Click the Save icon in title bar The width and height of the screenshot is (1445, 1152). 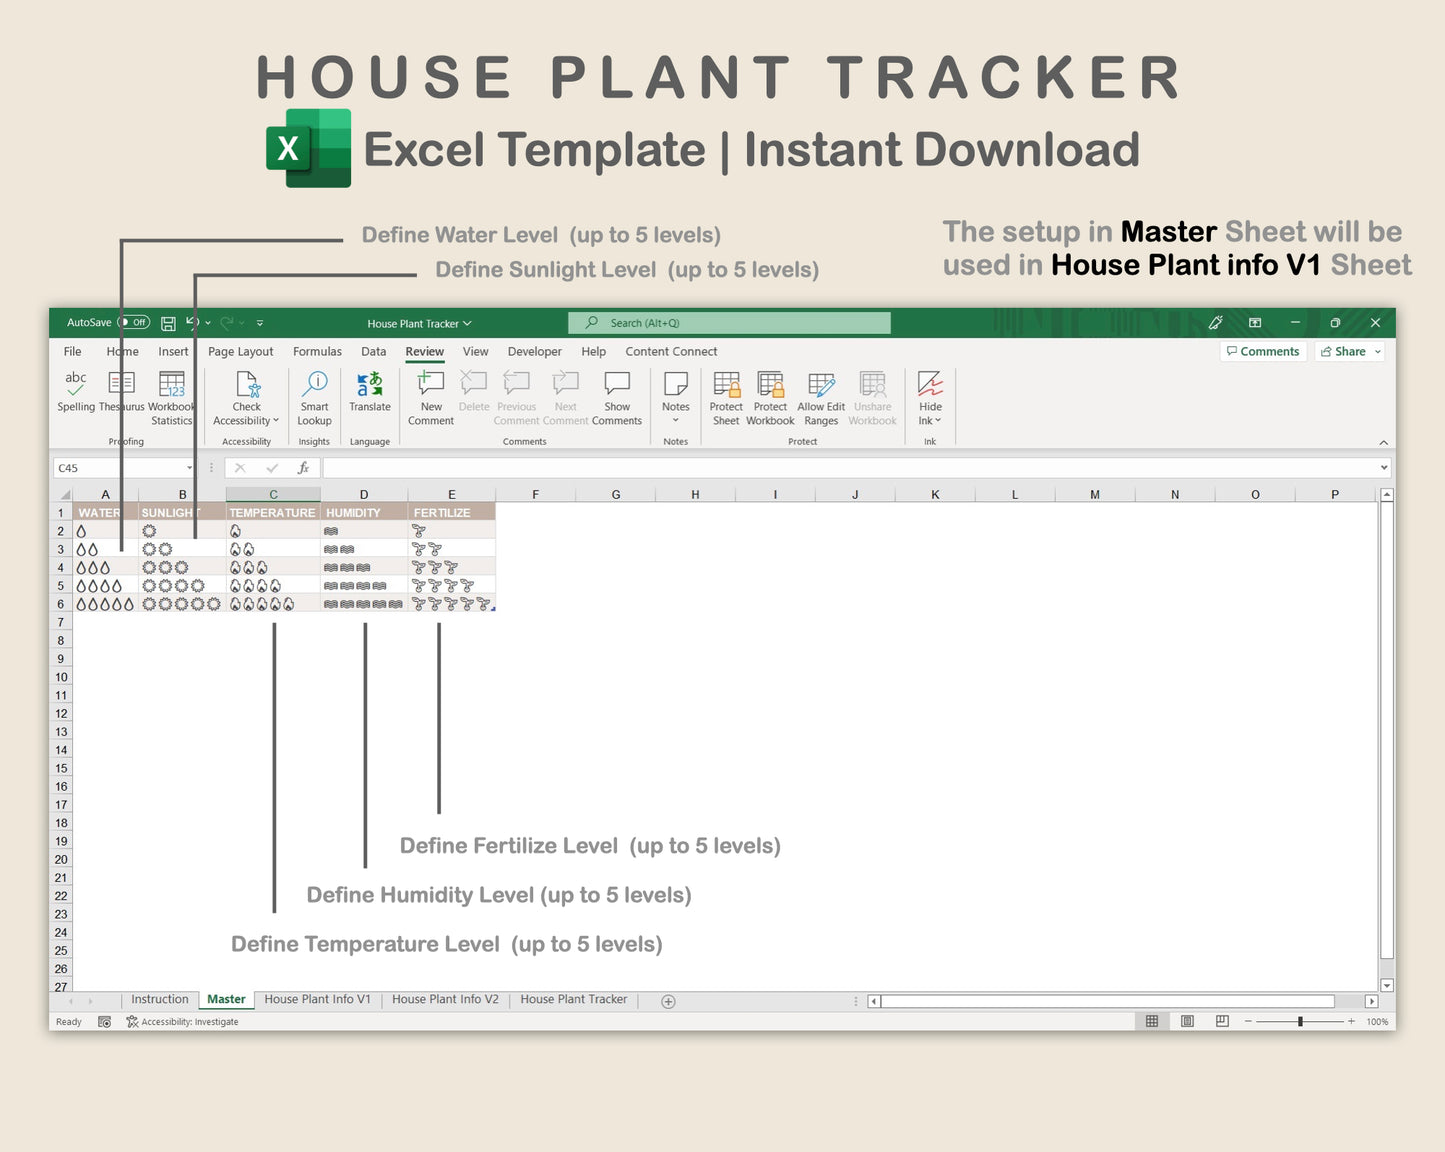[x=168, y=323]
